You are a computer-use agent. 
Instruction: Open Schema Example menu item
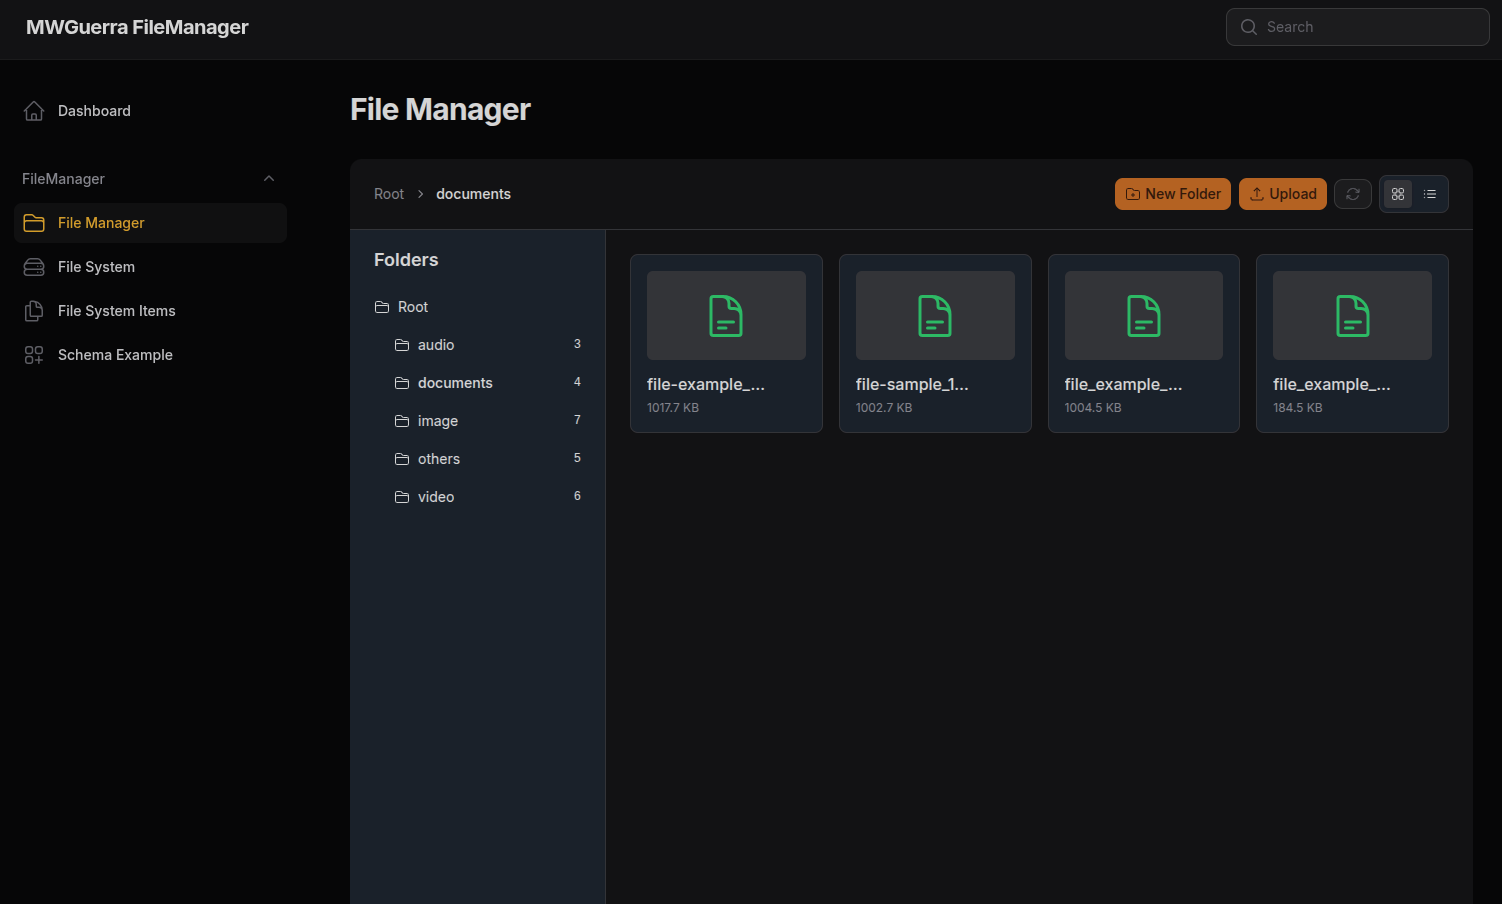tap(115, 355)
